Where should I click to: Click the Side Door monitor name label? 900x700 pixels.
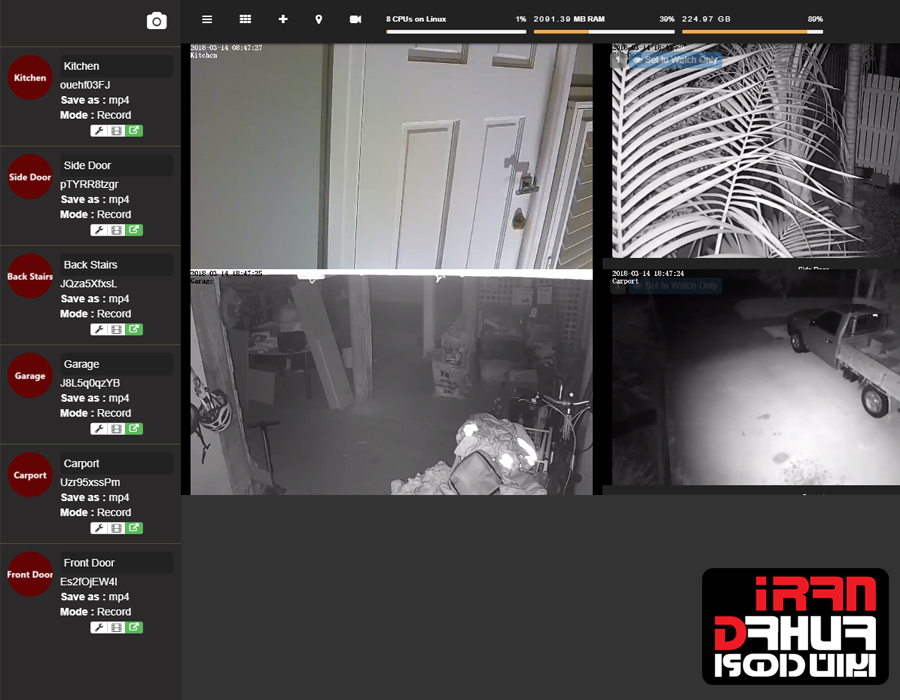[x=116, y=165]
